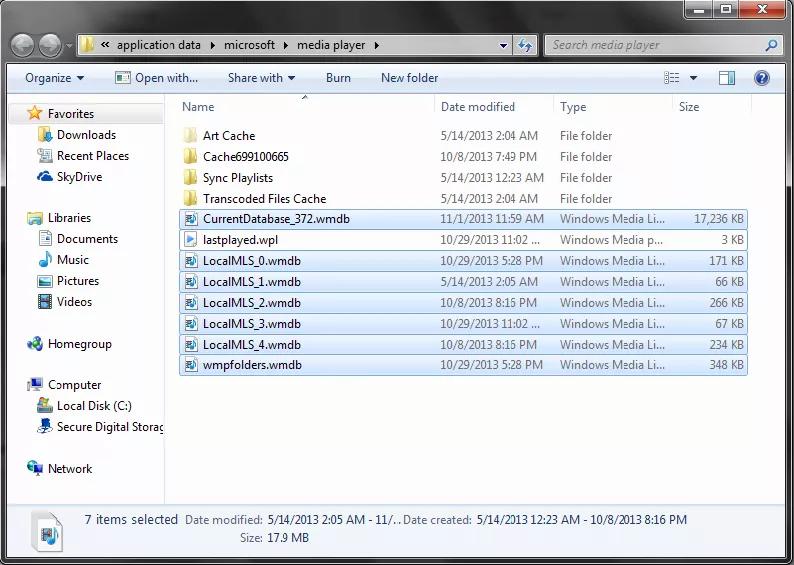
Task: Open the Organize dropdown menu
Action: (x=55, y=78)
